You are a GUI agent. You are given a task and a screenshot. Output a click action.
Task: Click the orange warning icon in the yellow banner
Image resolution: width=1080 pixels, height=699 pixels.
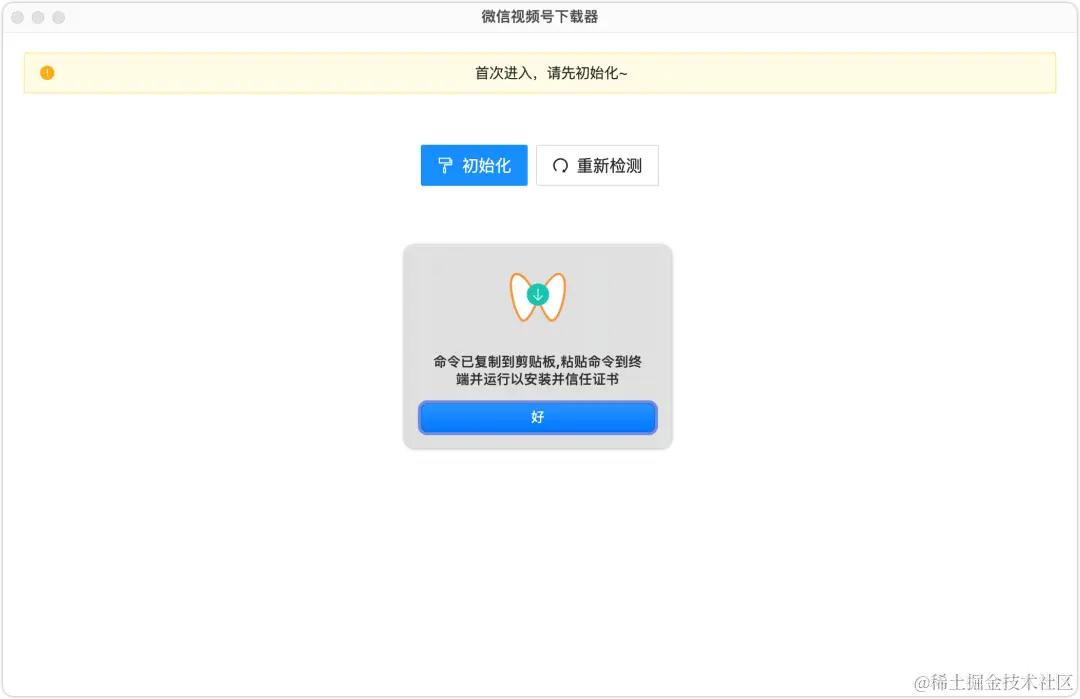pos(46,72)
